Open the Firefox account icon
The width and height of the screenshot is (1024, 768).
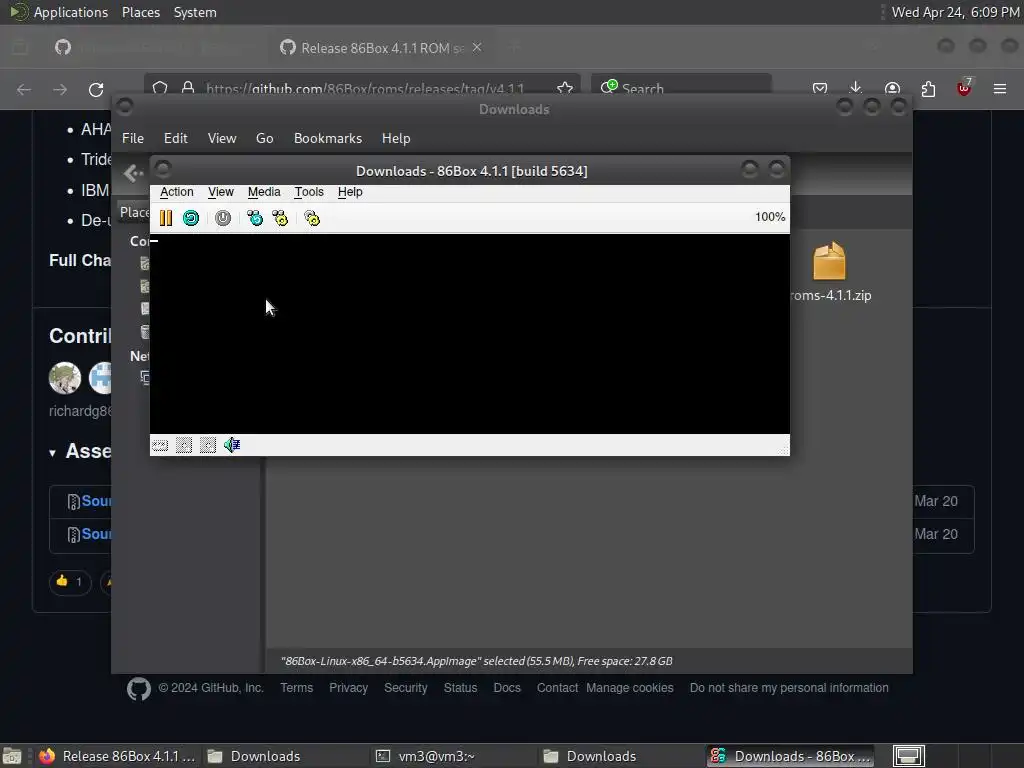point(892,89)
